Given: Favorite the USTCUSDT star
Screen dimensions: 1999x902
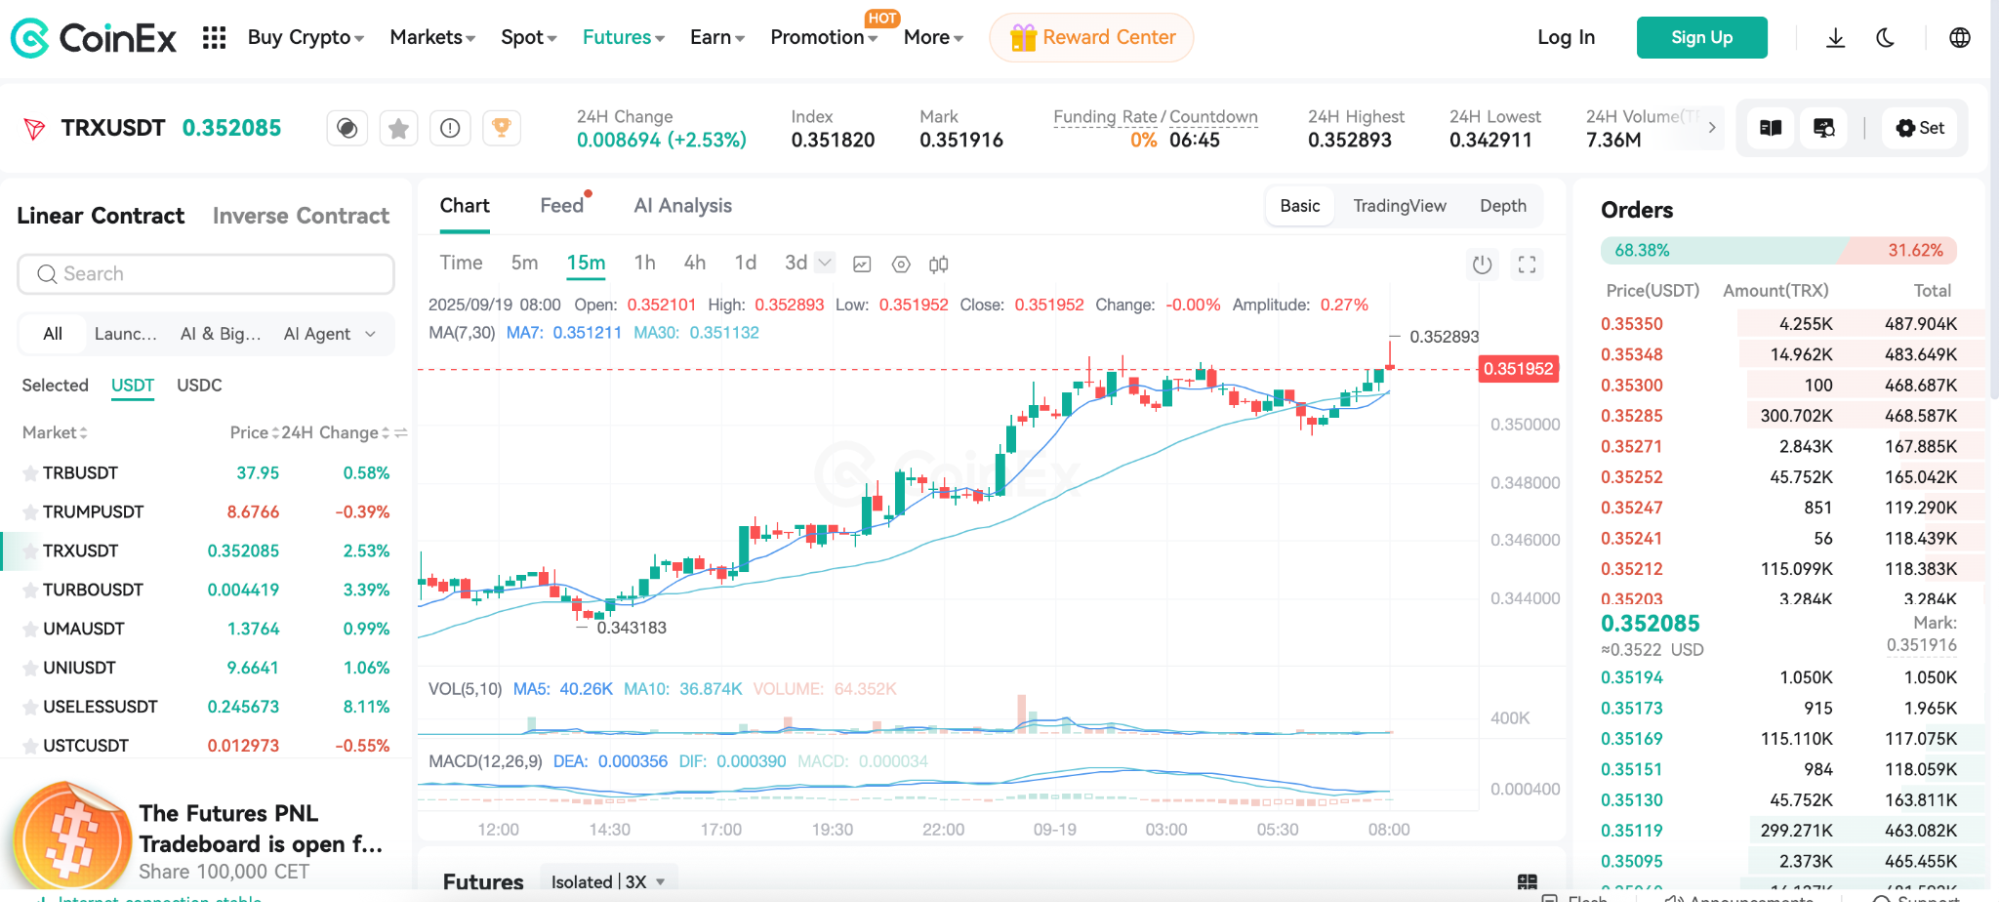Looking at the screenshot, I should click(30, 746).
